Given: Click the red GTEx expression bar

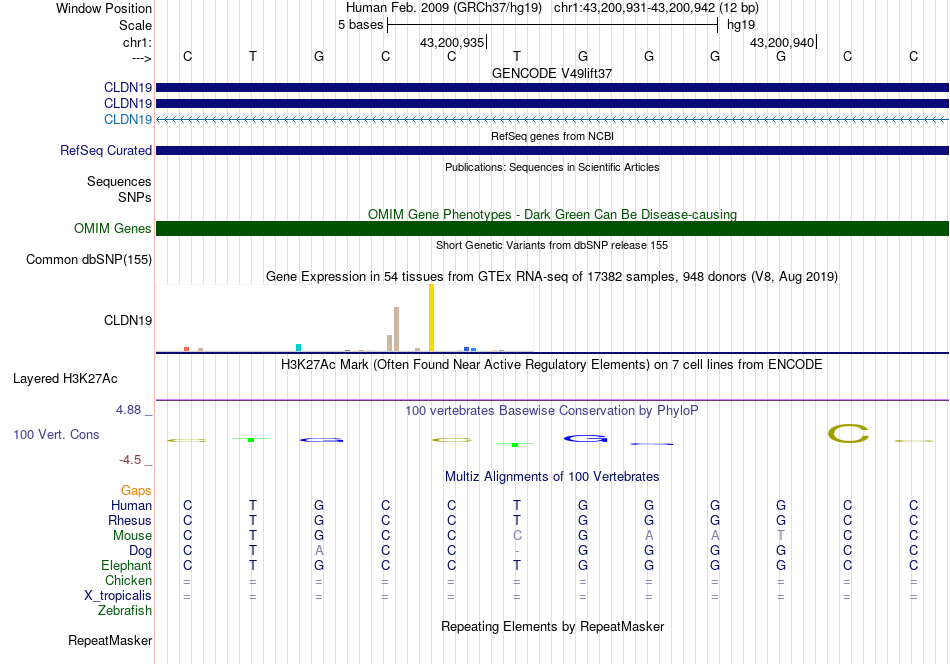Looking at the screenshot, I should [x=187, y=349].
